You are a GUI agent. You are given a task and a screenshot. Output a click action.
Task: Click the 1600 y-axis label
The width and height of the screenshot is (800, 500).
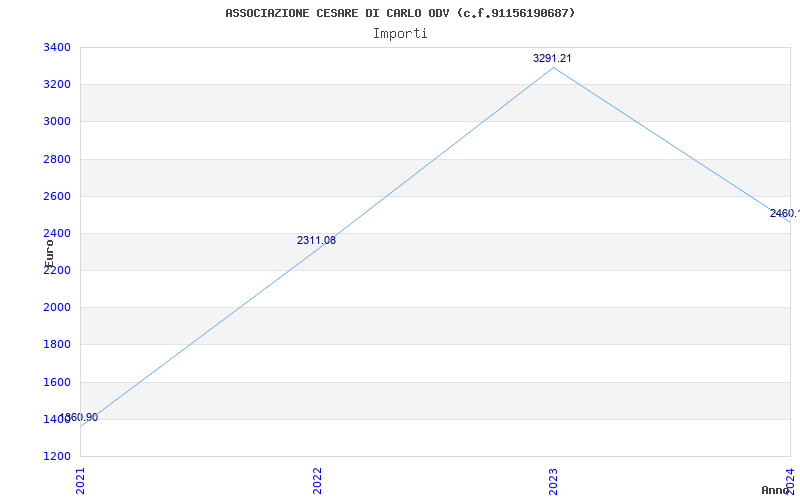tap(57, 382)
